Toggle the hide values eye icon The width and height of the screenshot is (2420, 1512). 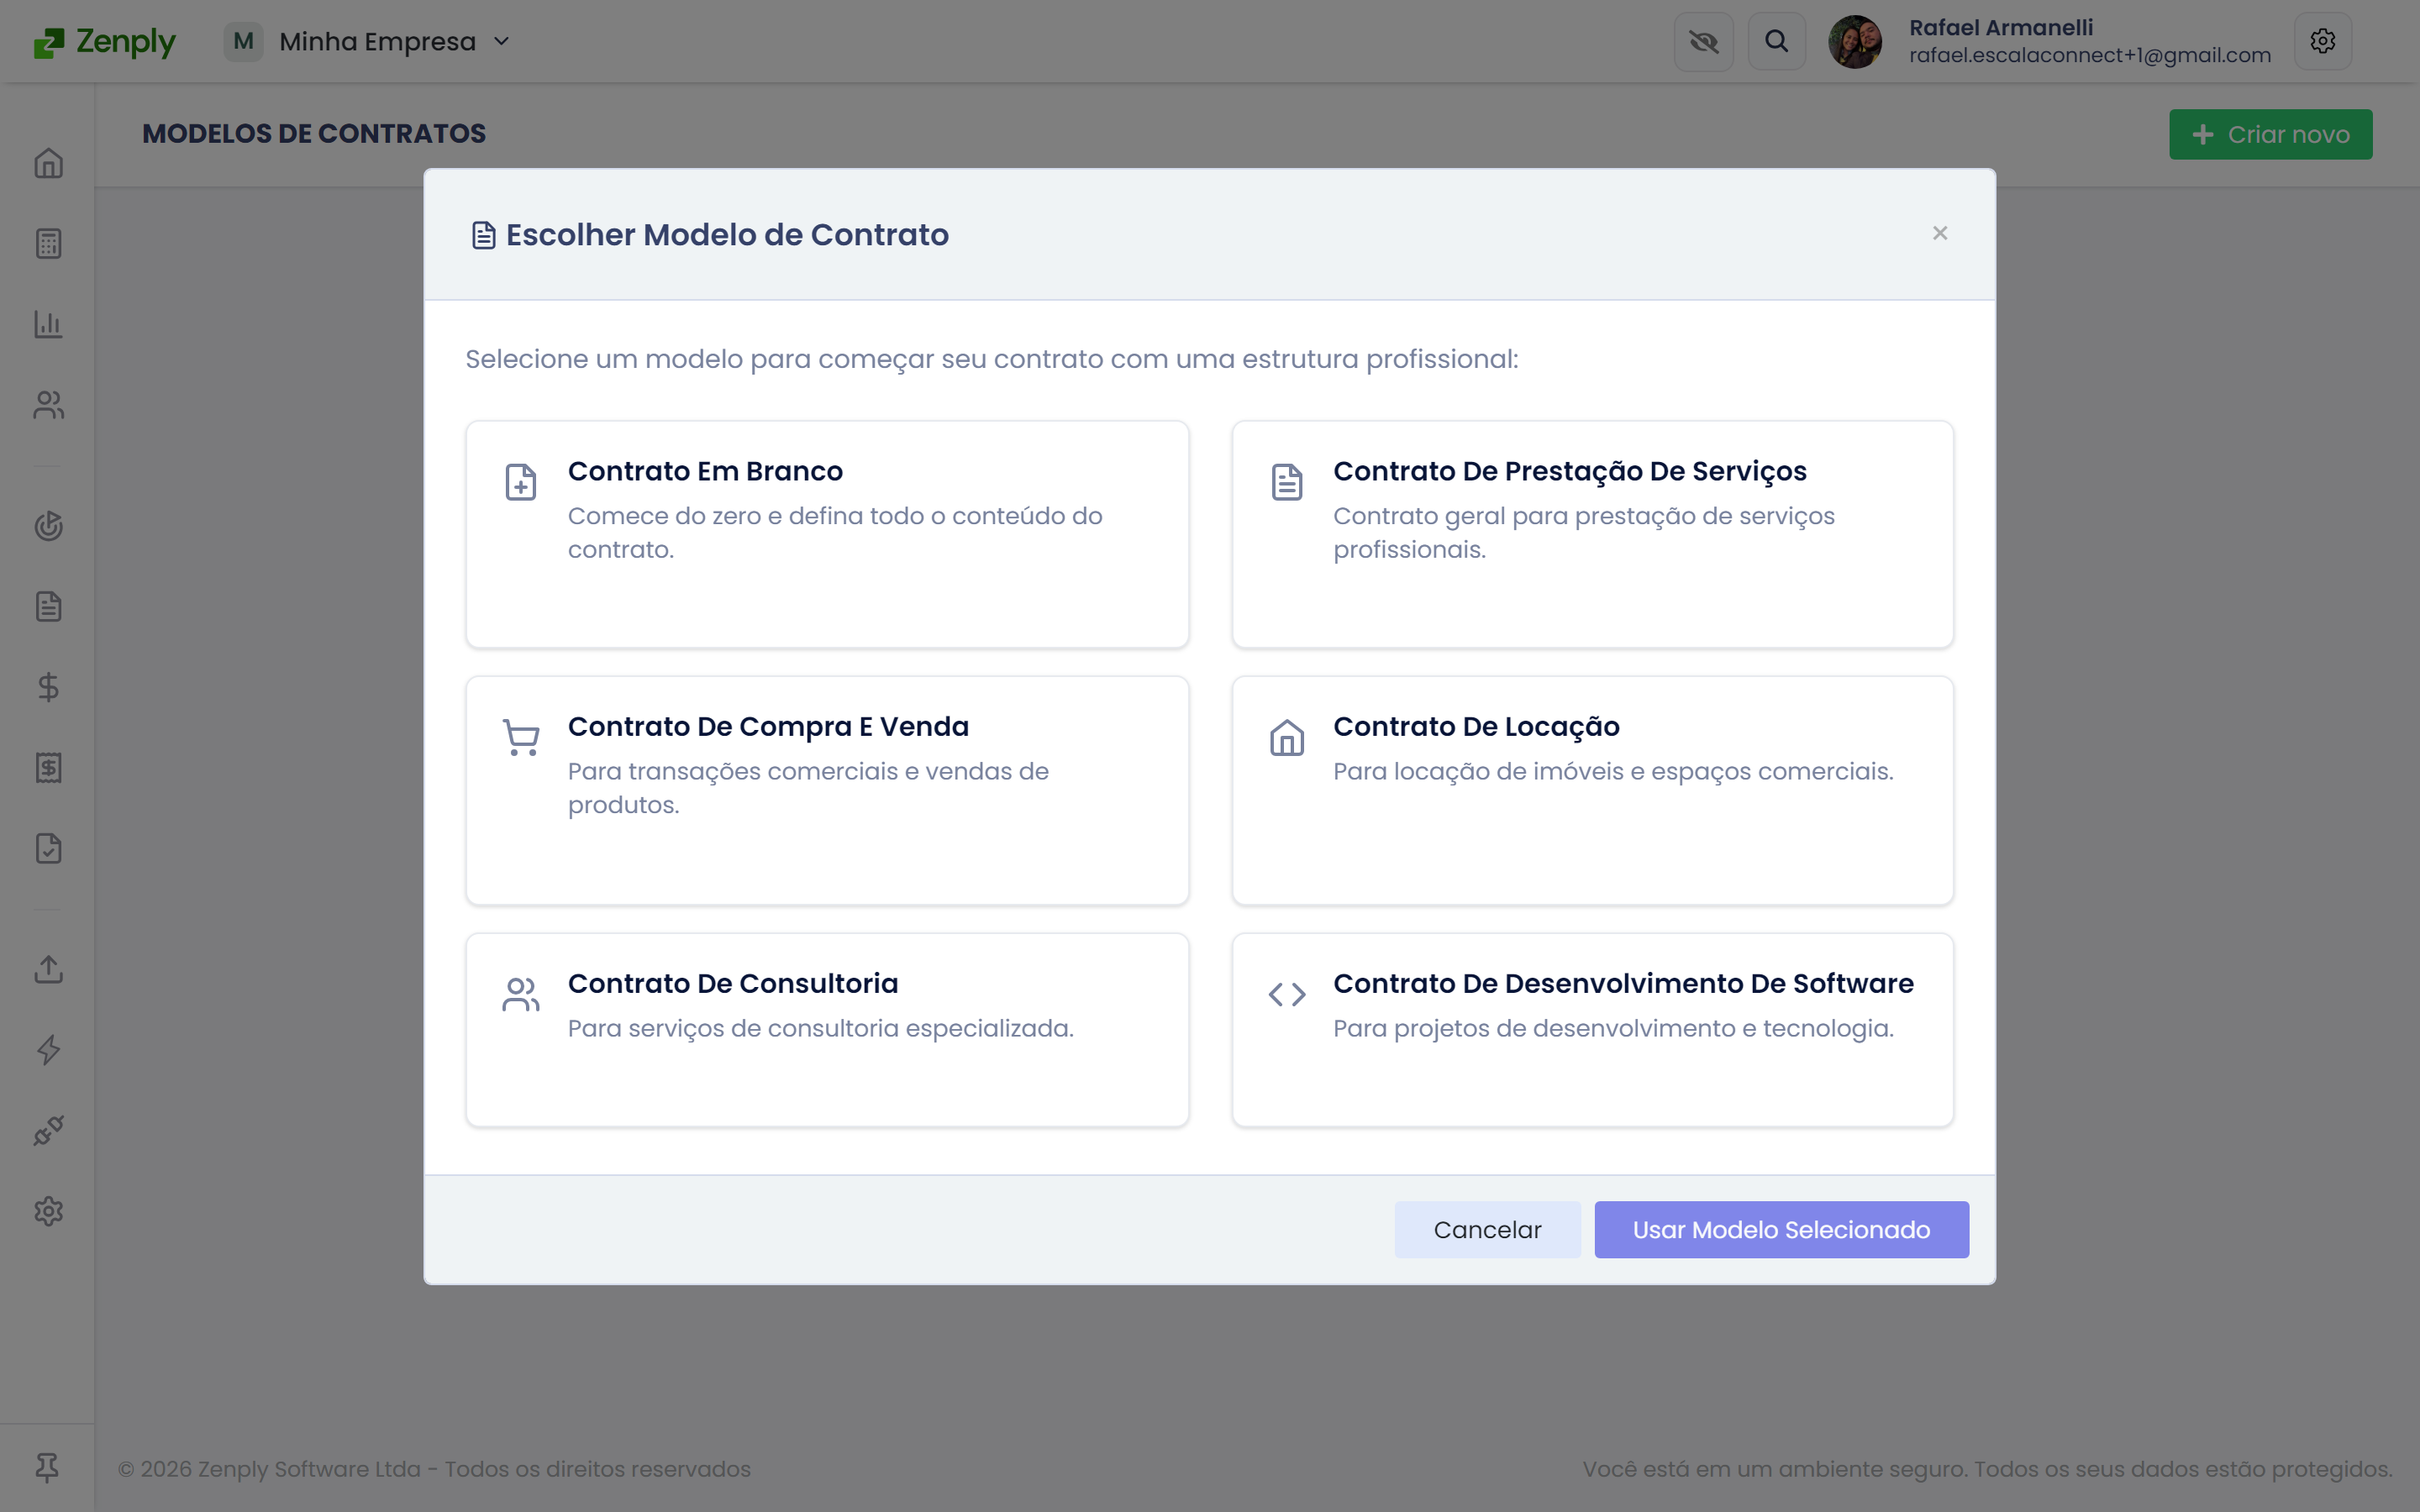coord(1703,41)
